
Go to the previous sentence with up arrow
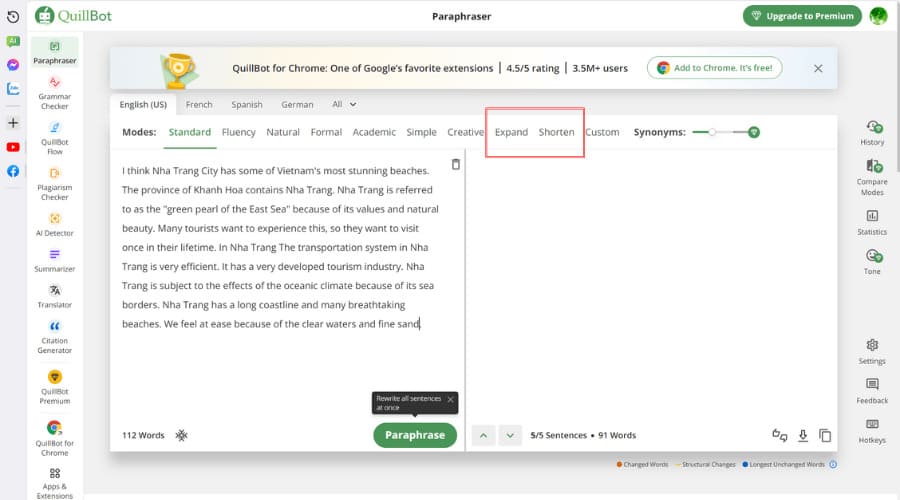pos(484,435)
